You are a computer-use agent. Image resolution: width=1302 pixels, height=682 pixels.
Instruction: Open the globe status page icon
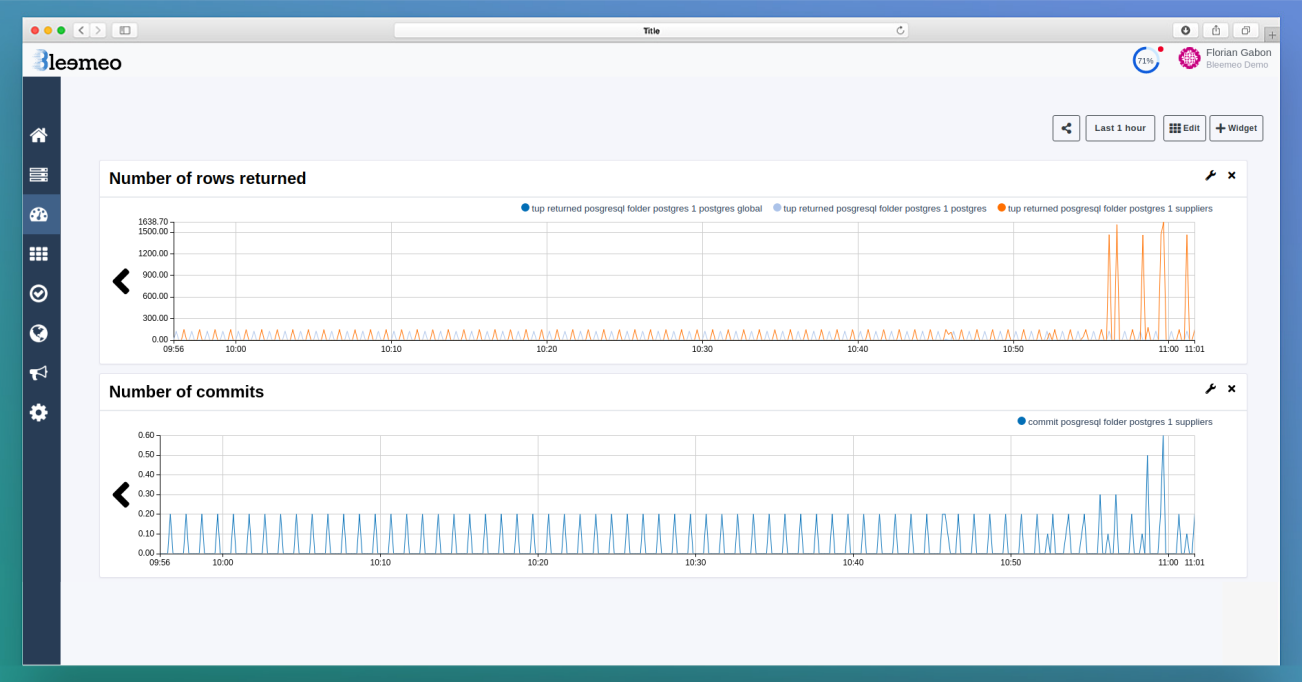pos(39,333)
